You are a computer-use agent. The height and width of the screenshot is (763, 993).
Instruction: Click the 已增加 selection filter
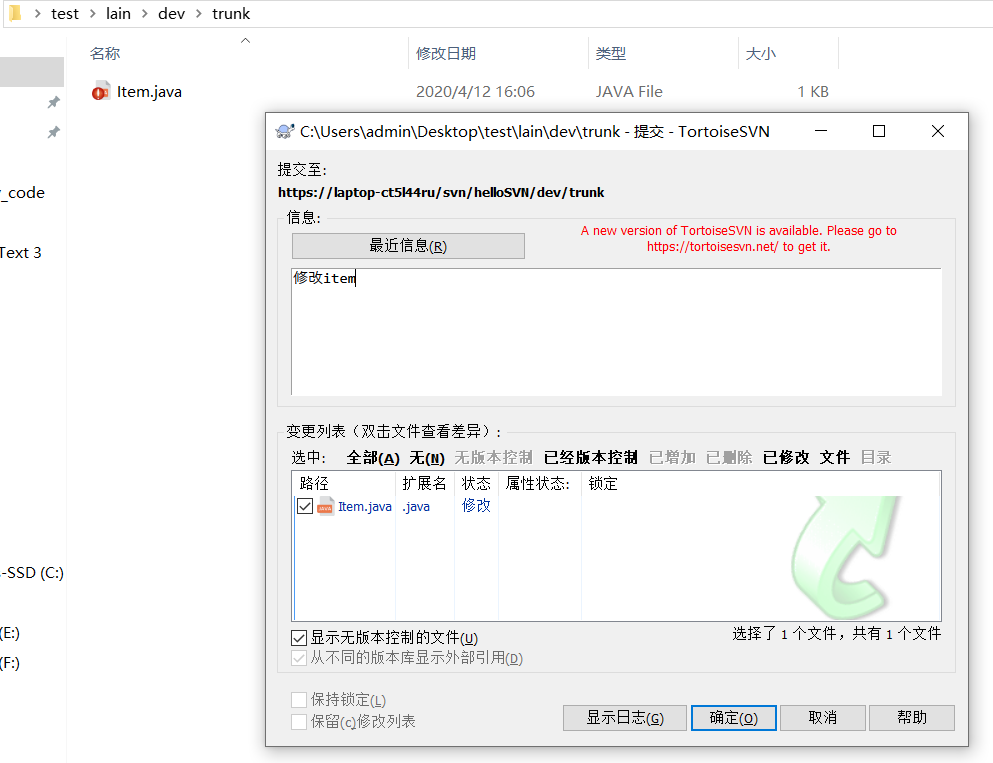click(672, 458)
